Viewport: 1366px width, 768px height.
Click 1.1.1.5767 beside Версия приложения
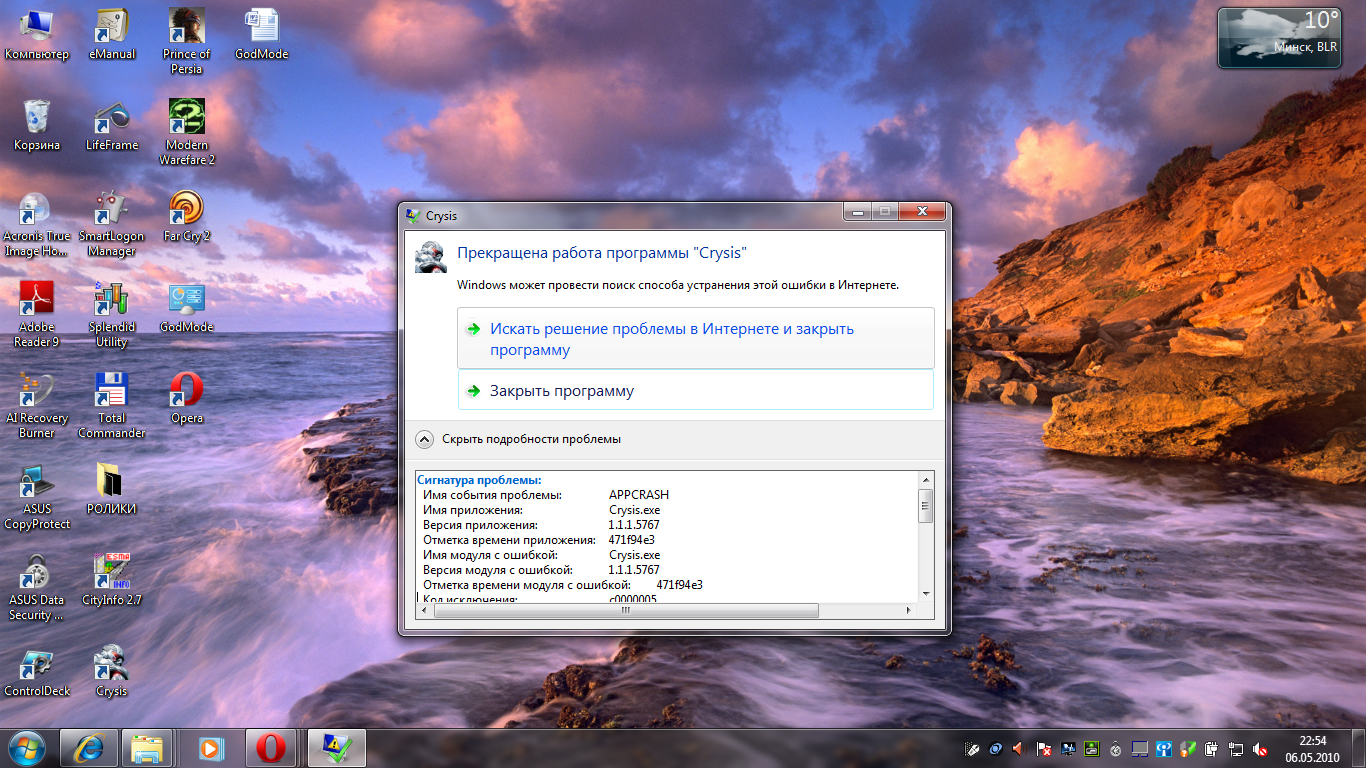634,525
